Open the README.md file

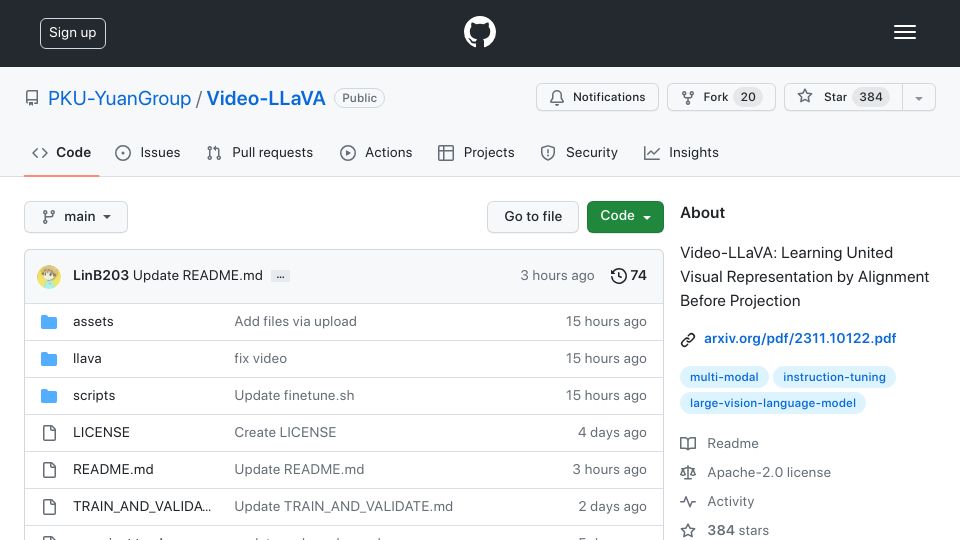pyautogui.click(x=113, y=470)
